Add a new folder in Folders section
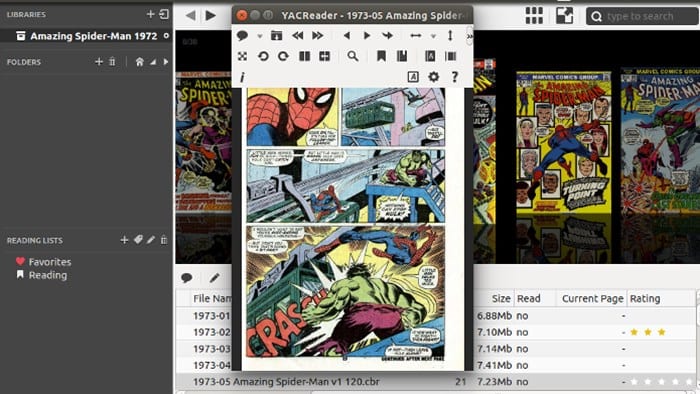The width and height of the screenshot is (700, 394). click(x=99, y=62)
